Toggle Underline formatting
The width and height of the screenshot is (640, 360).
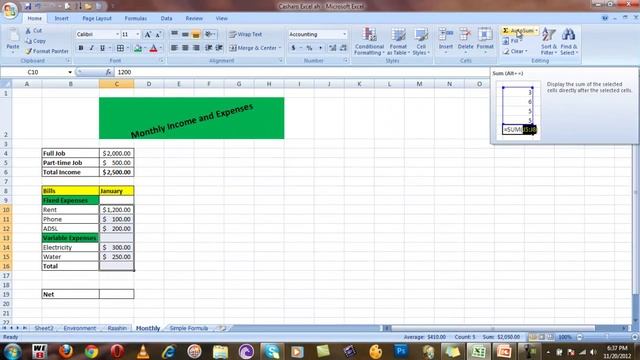[x=102, y=48]
